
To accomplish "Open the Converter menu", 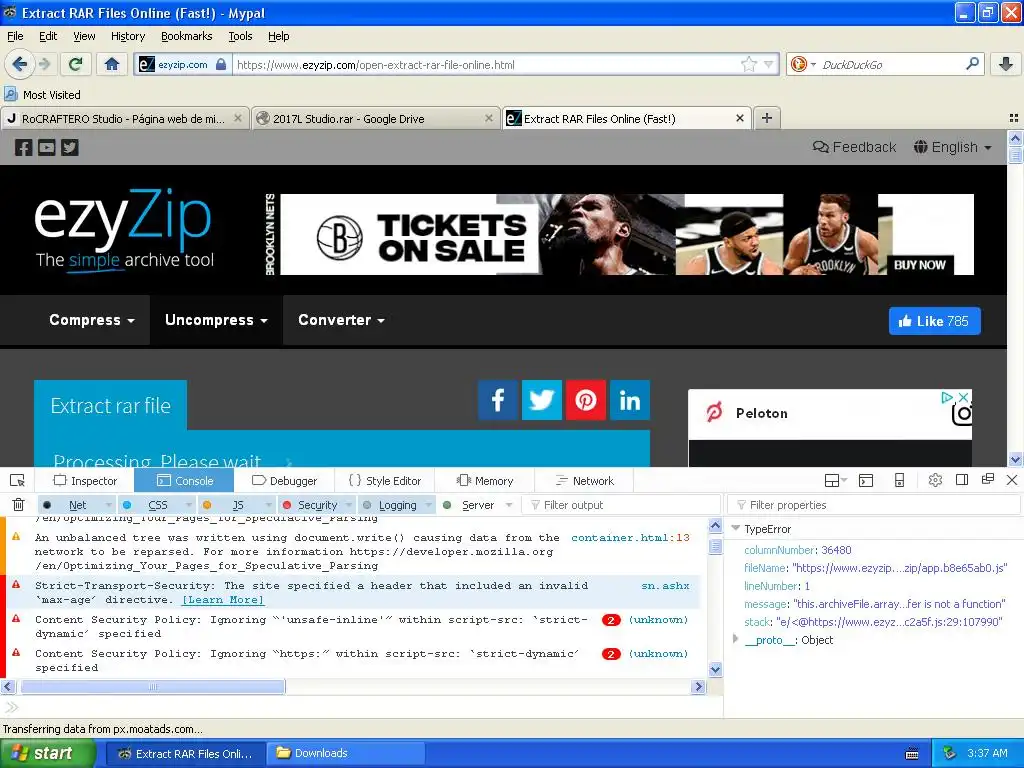I will point(341,320).
